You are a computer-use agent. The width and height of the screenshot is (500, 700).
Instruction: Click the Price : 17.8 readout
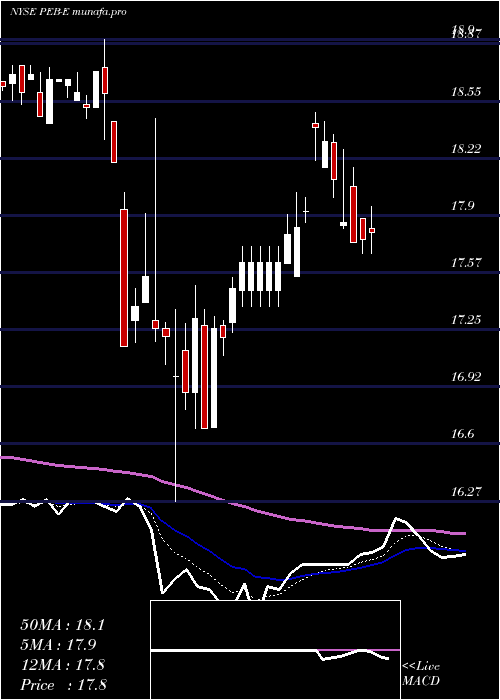[62, 685]
